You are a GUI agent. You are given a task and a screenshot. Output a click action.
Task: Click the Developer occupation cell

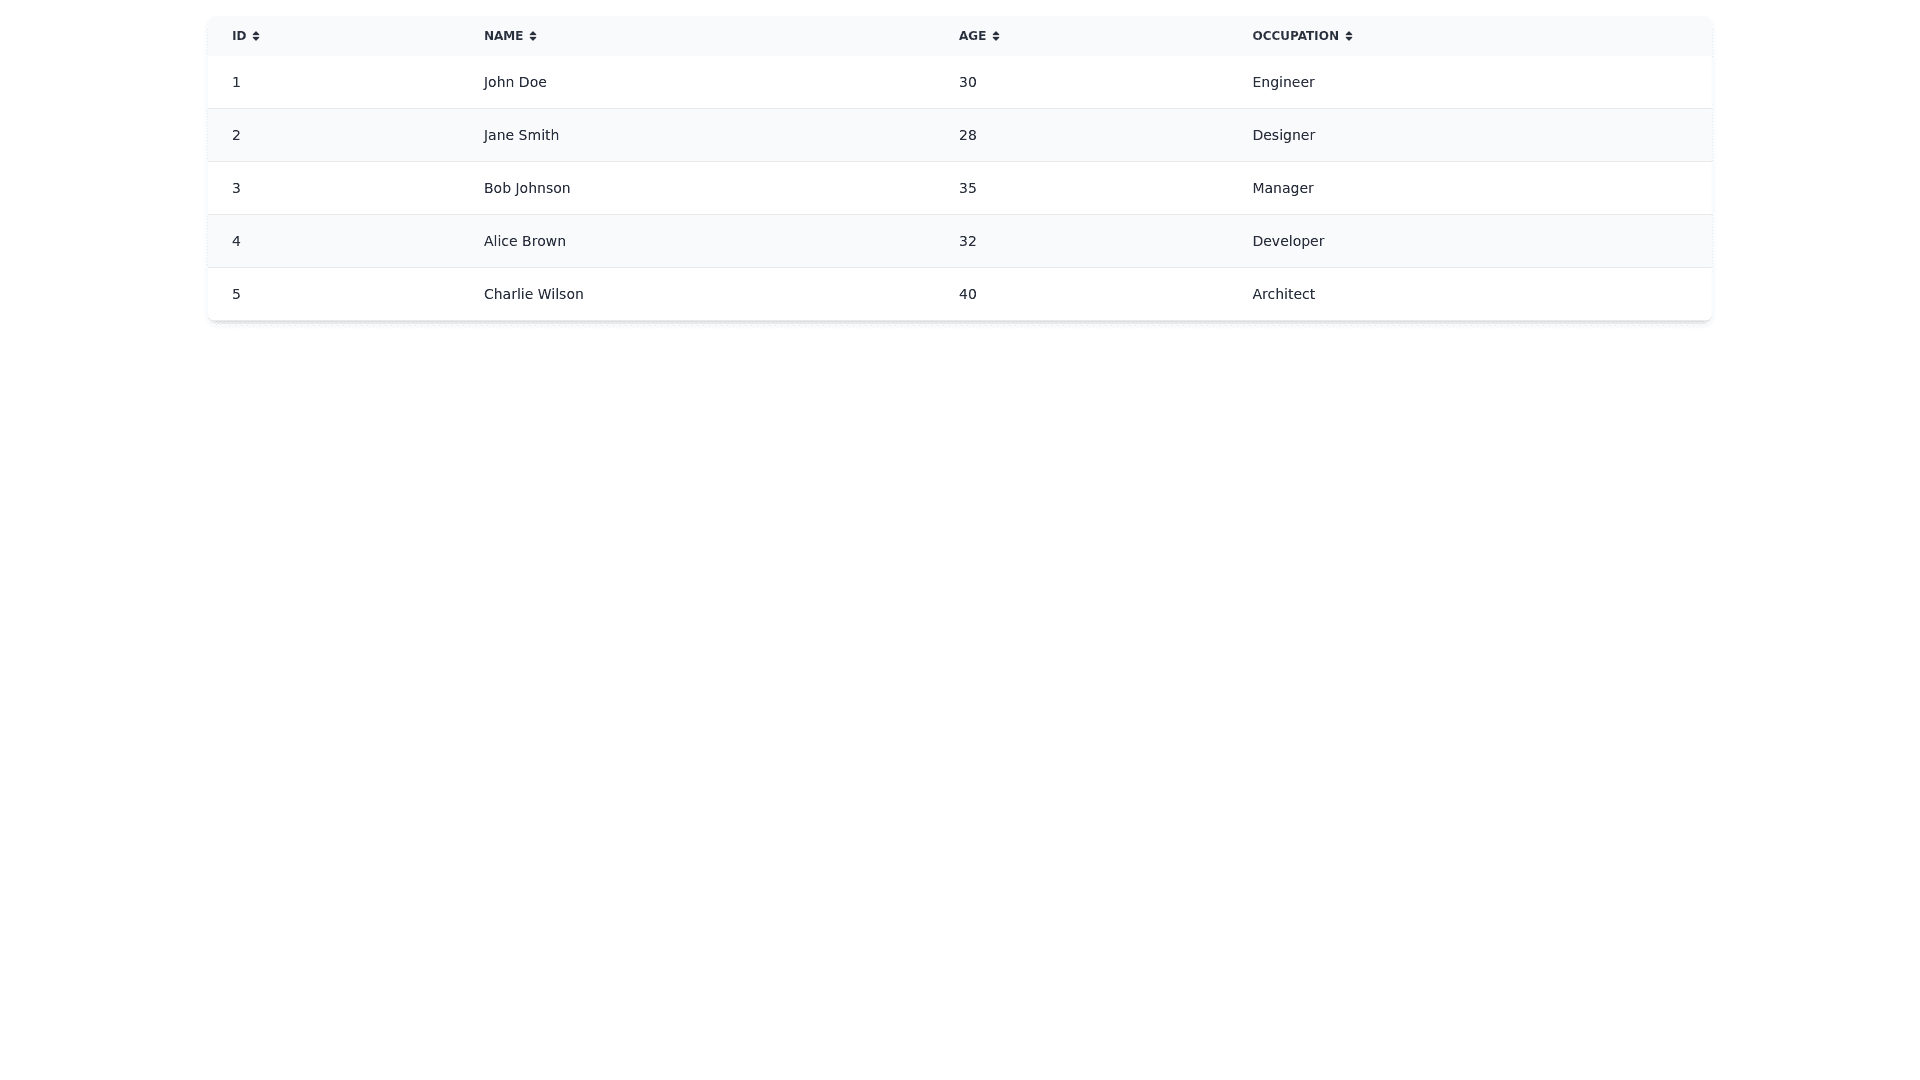[x=1288, y=241]
